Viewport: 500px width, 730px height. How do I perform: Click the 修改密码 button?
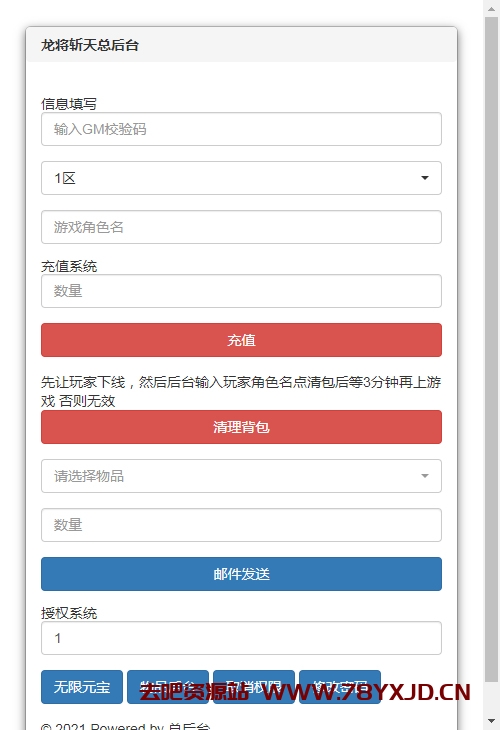click(x=340, y=687)
